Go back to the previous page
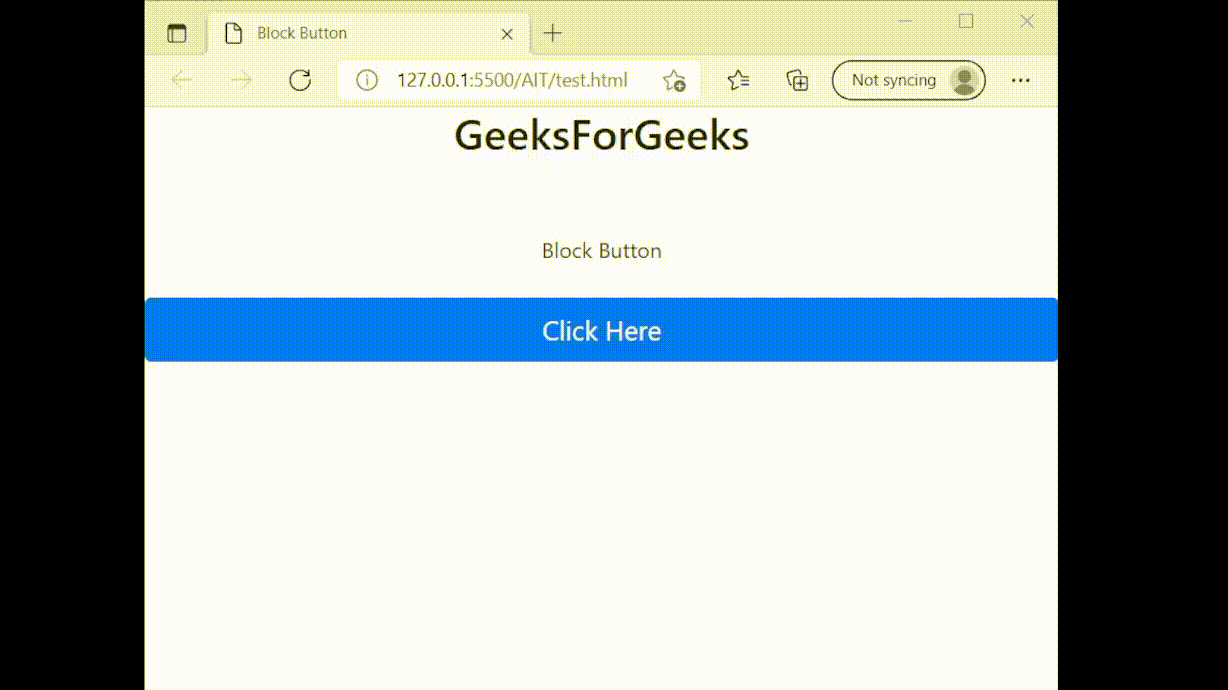This screenshot has height=690, width=1228. [x=181, y=80]
